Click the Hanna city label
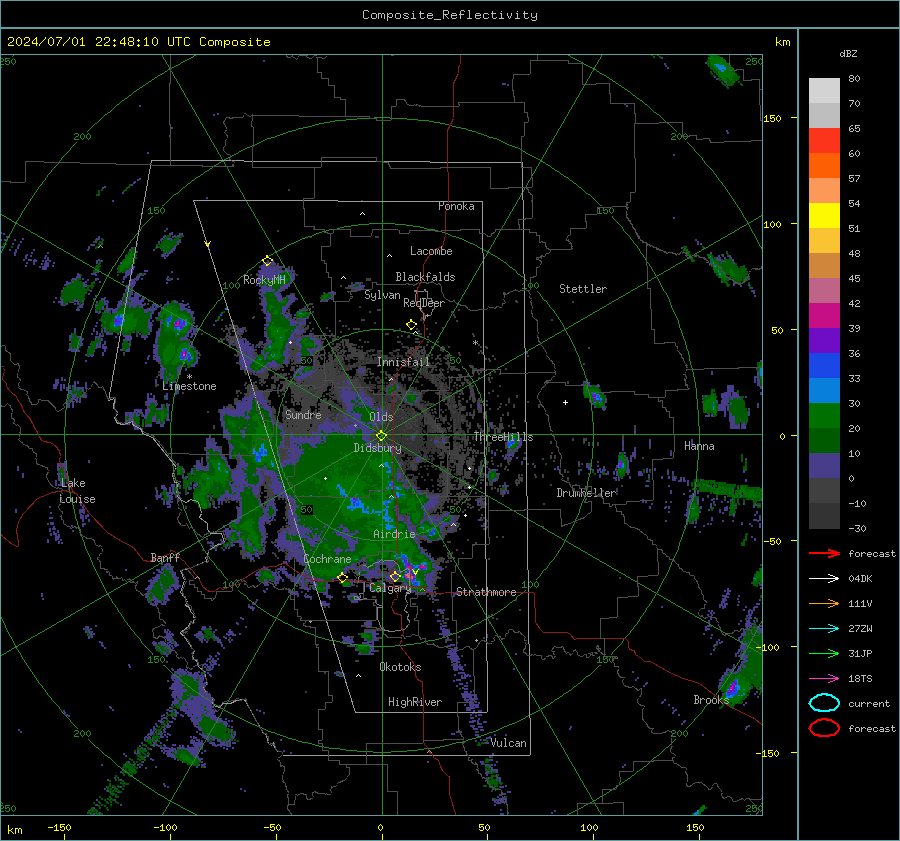900x841 pixels. (x=699, y=446)
